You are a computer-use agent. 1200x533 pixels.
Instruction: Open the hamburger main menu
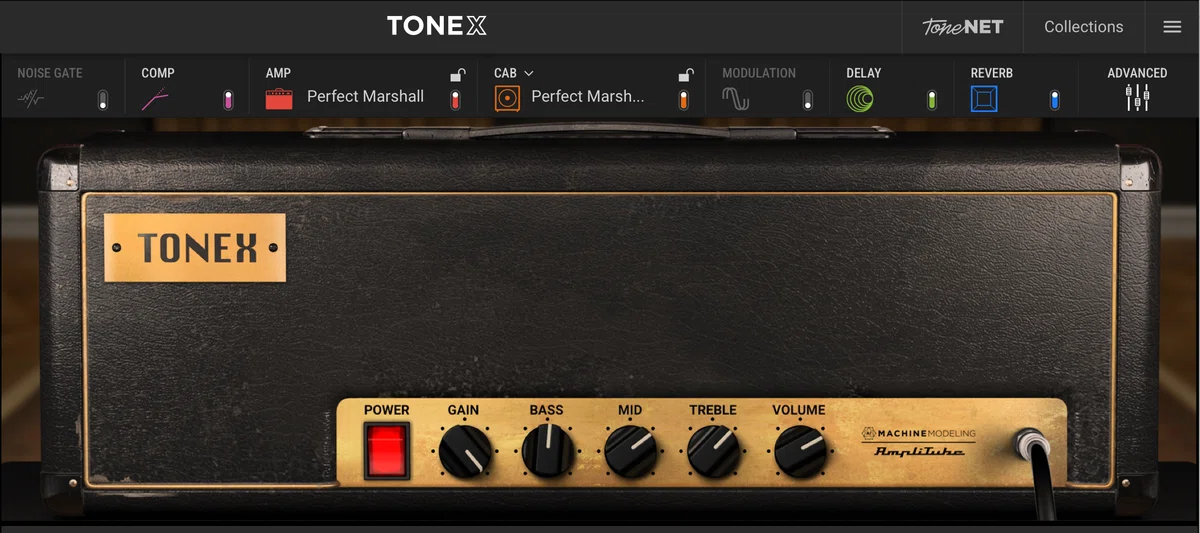[1172, 27]
